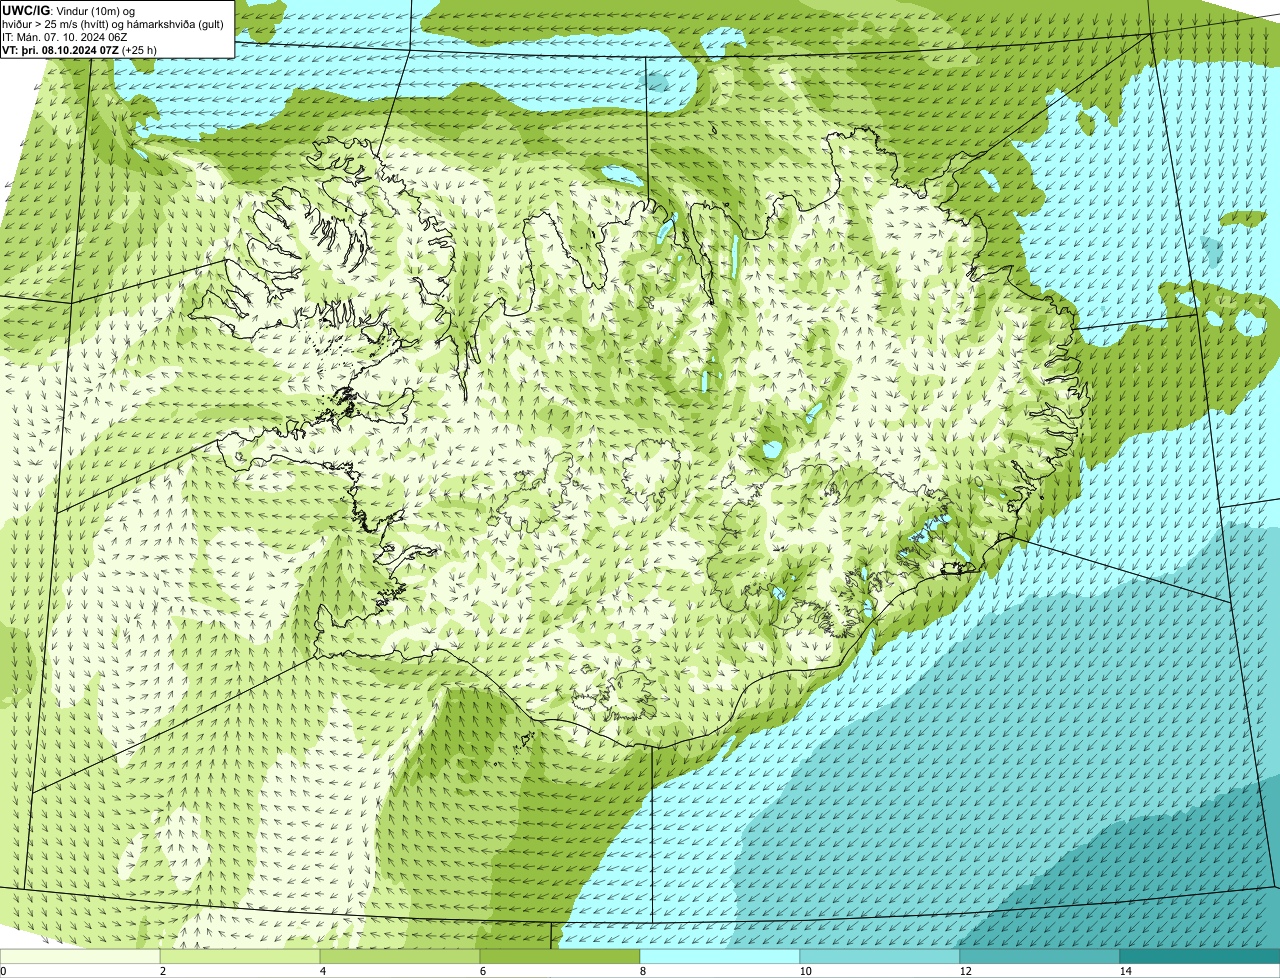Image resolution: width=1280 pixels, height=978 pixels.
Task: Click the title line 'UWC/IG: Vindur (10m) og'
Action: [68, 11]
